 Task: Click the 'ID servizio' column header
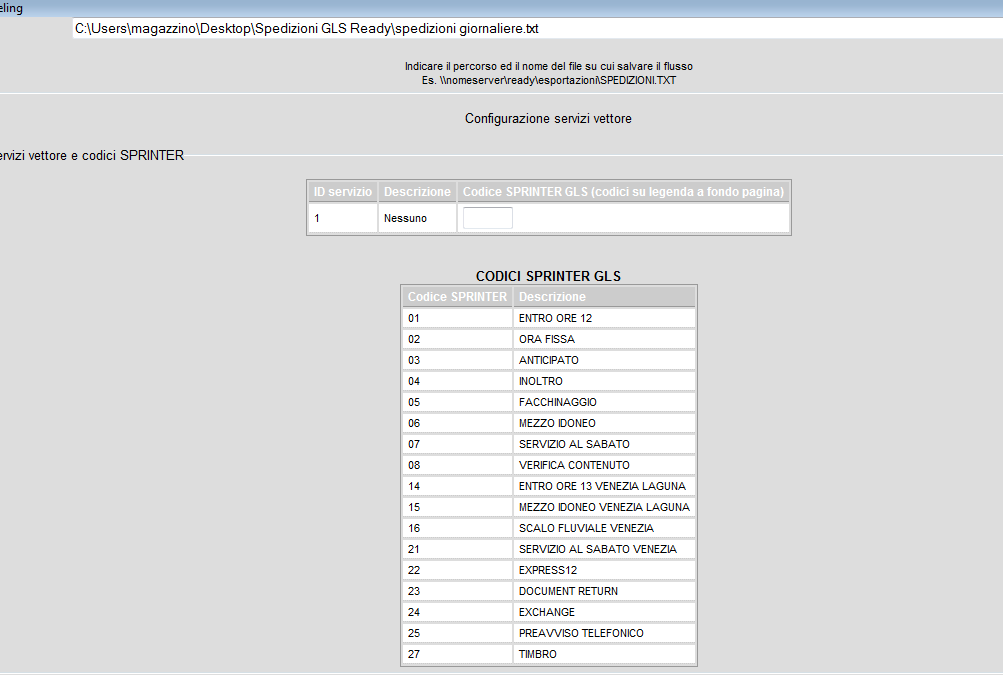pyautogui.click(x=342, y=192)
